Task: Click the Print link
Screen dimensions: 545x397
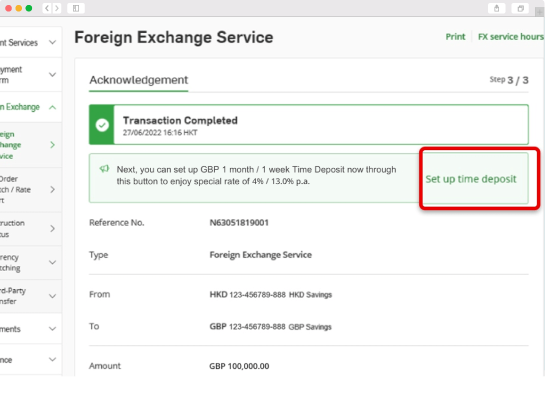Action: 455,37
